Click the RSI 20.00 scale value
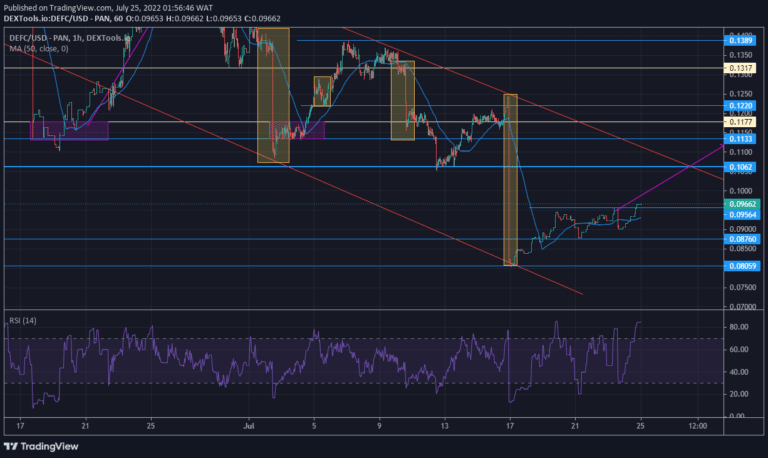The height and width of the screenshot is (458, 768). click(739, 394)
